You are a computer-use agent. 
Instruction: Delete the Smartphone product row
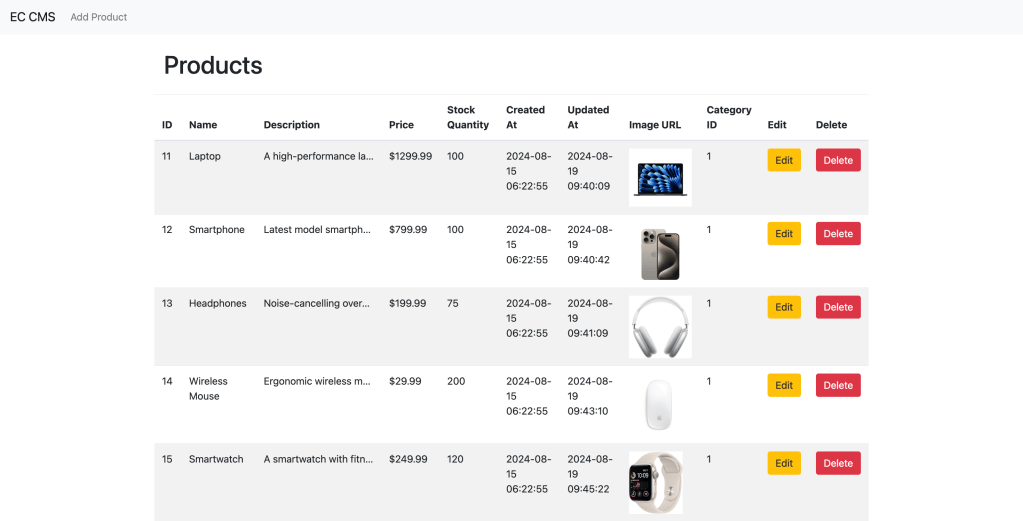(x=838, y=234)
